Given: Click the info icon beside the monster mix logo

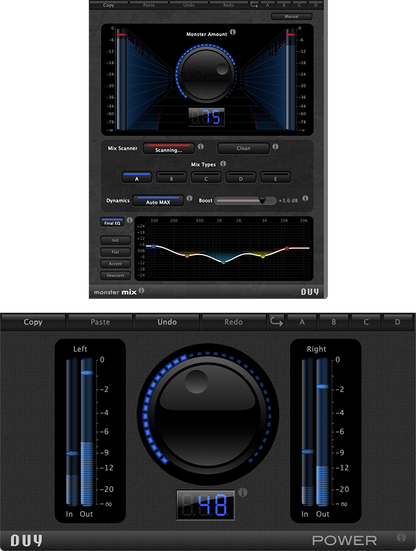Looking at the screenshot, I should pos(141,291).
